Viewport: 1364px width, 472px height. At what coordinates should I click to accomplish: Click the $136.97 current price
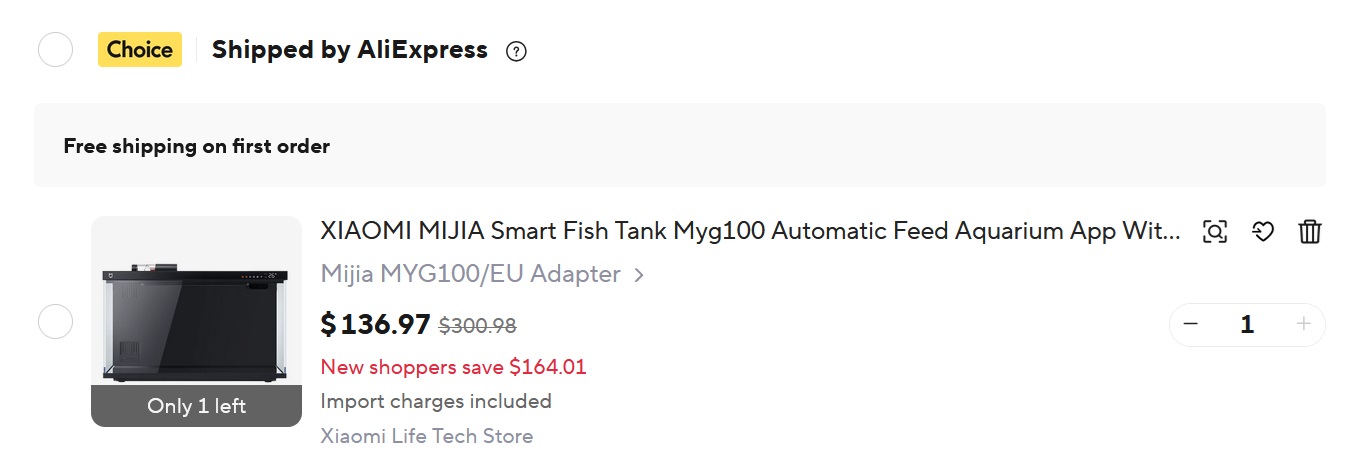[375, 324]
